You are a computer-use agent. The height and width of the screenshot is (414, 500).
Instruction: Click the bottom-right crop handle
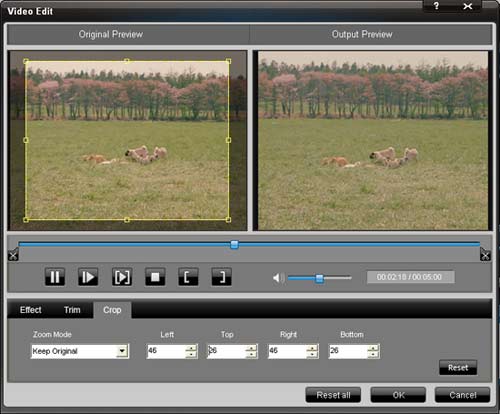coord(228,220)
